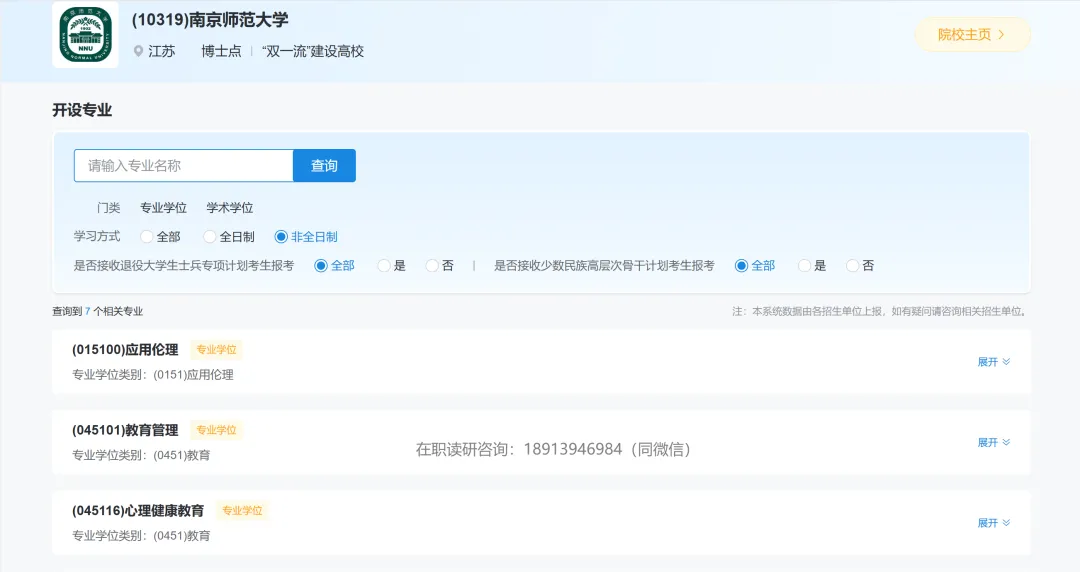Open the 院校主页 school homepage button

coord(972,34)
